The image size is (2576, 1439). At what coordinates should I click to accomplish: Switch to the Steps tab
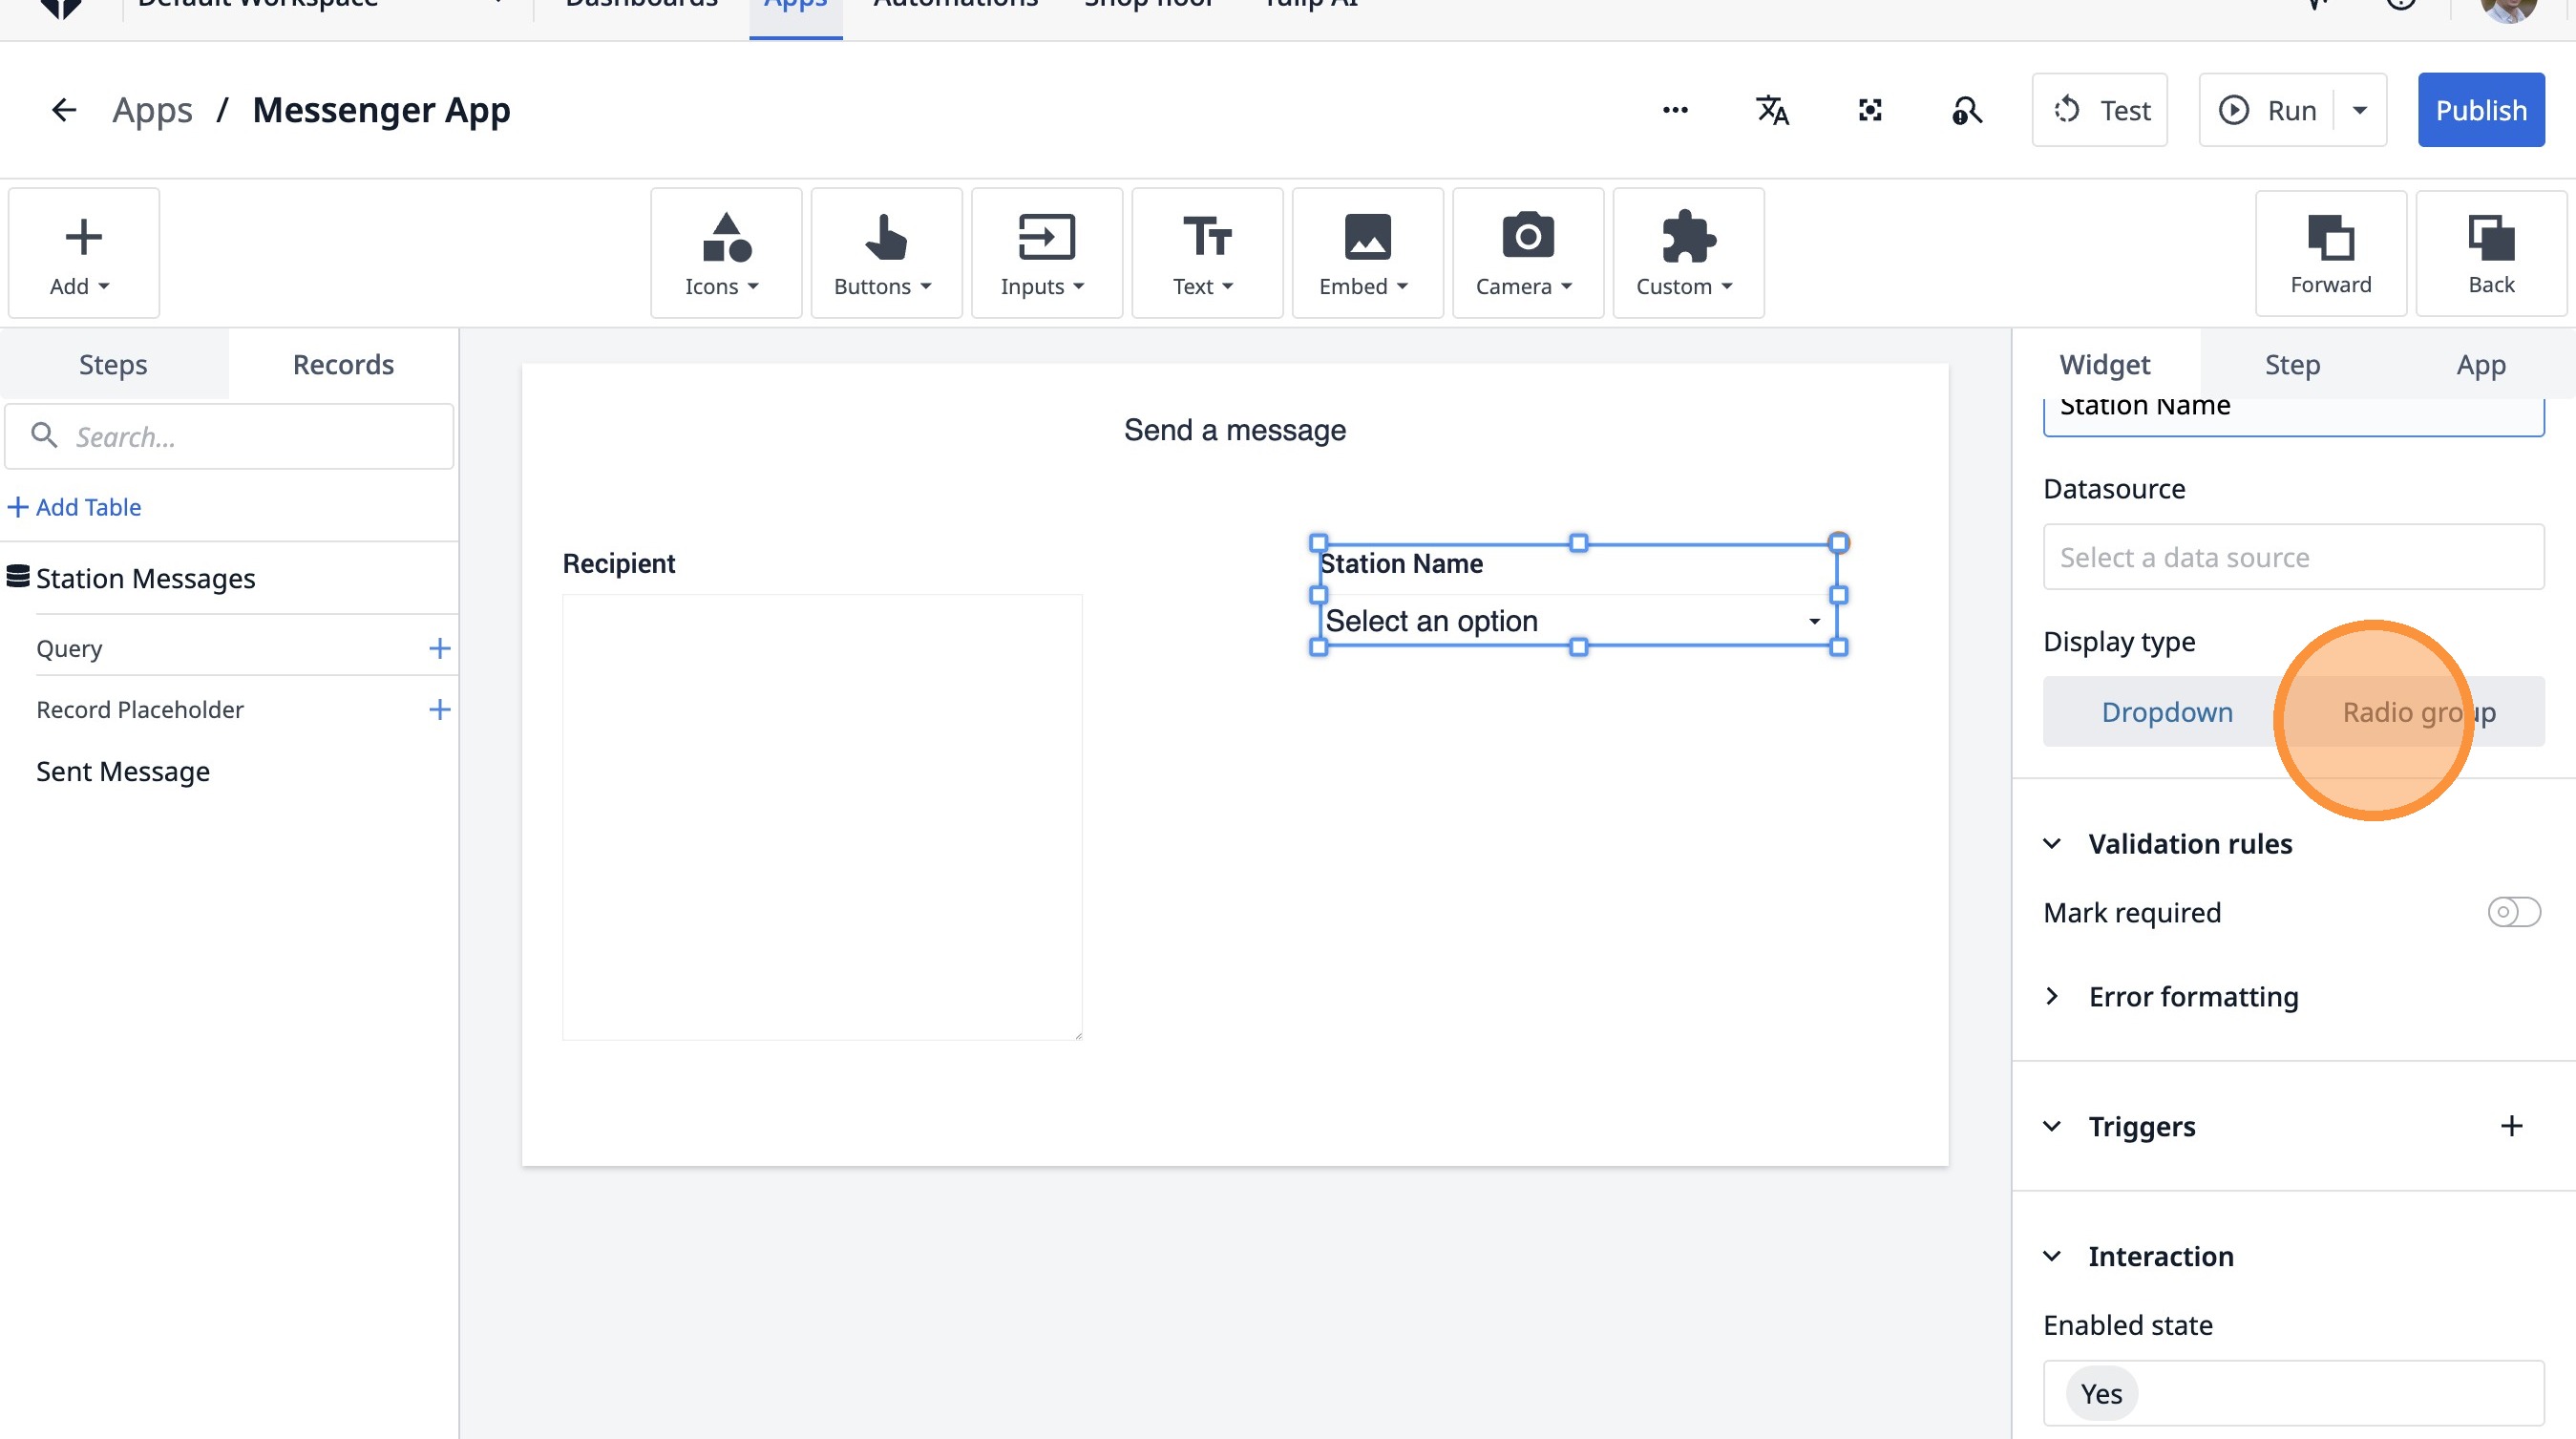(113, 365)
